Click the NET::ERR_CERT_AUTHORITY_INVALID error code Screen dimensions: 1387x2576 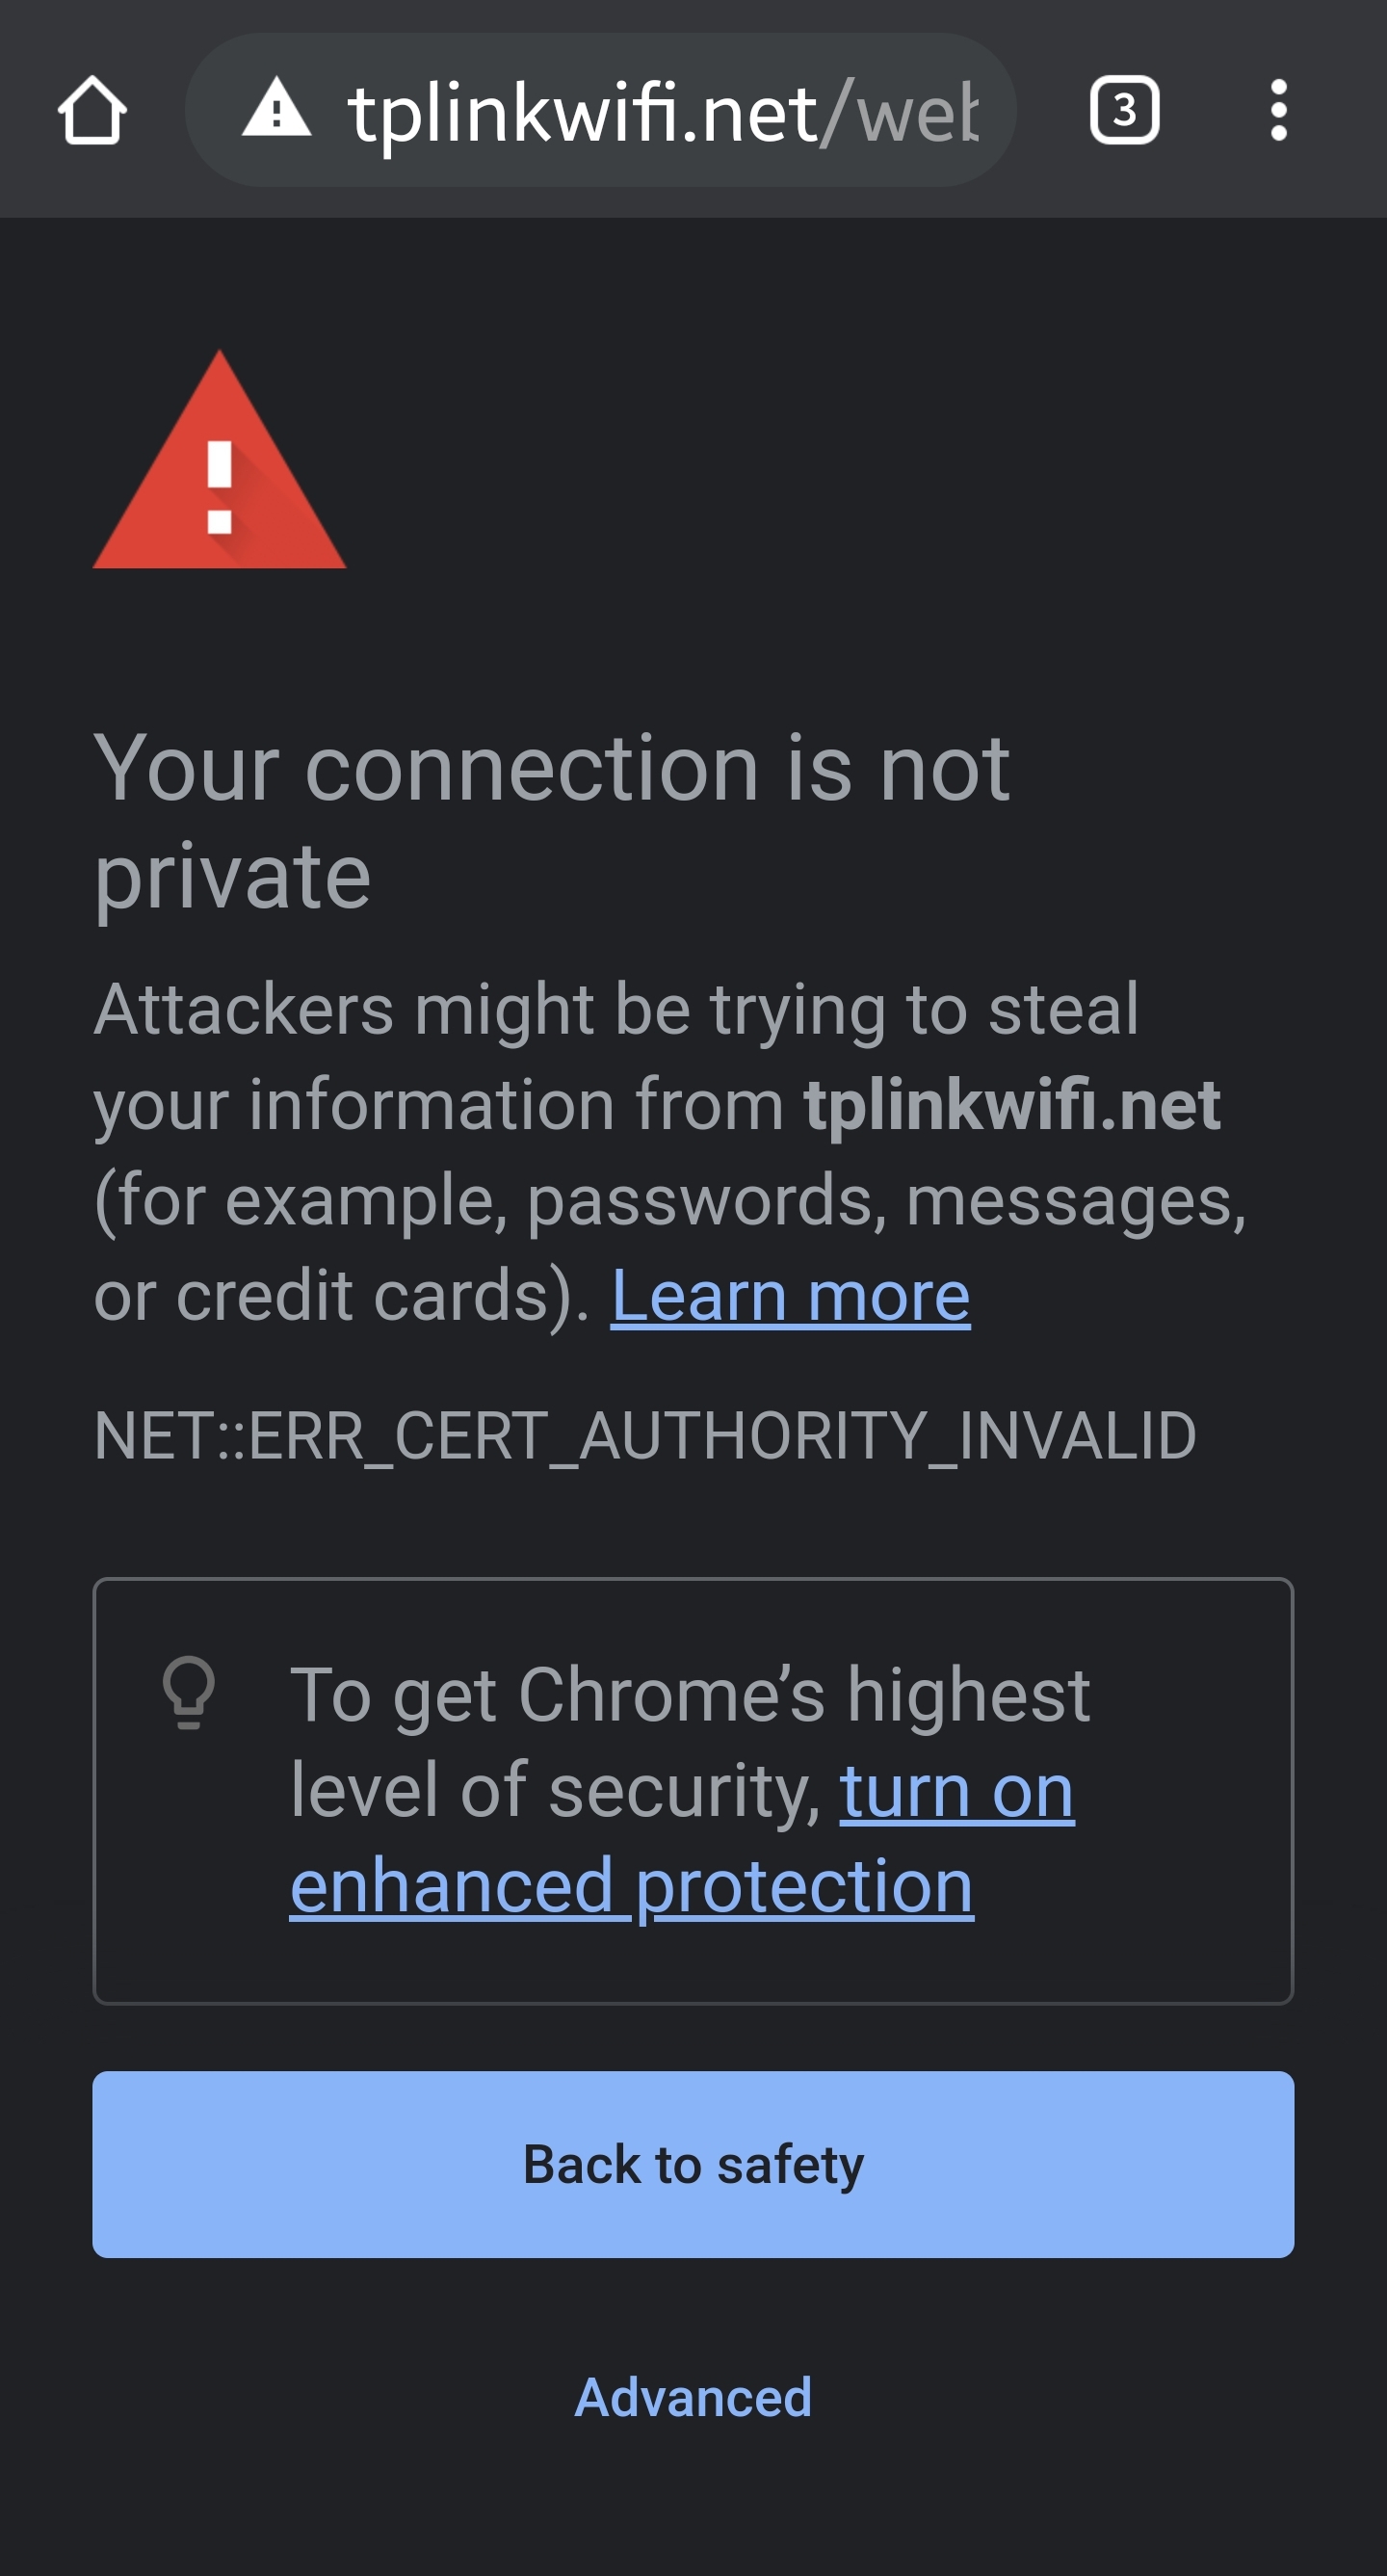pos(645,1435)
